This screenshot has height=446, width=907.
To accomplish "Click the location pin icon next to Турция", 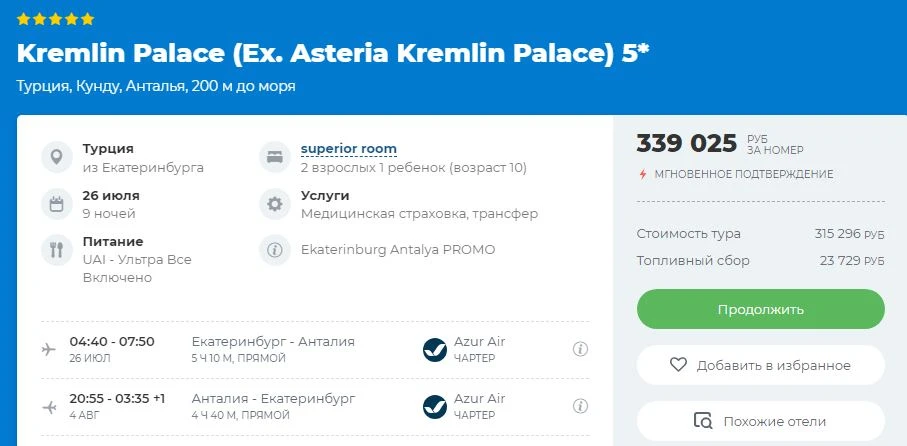I will 56,158.
